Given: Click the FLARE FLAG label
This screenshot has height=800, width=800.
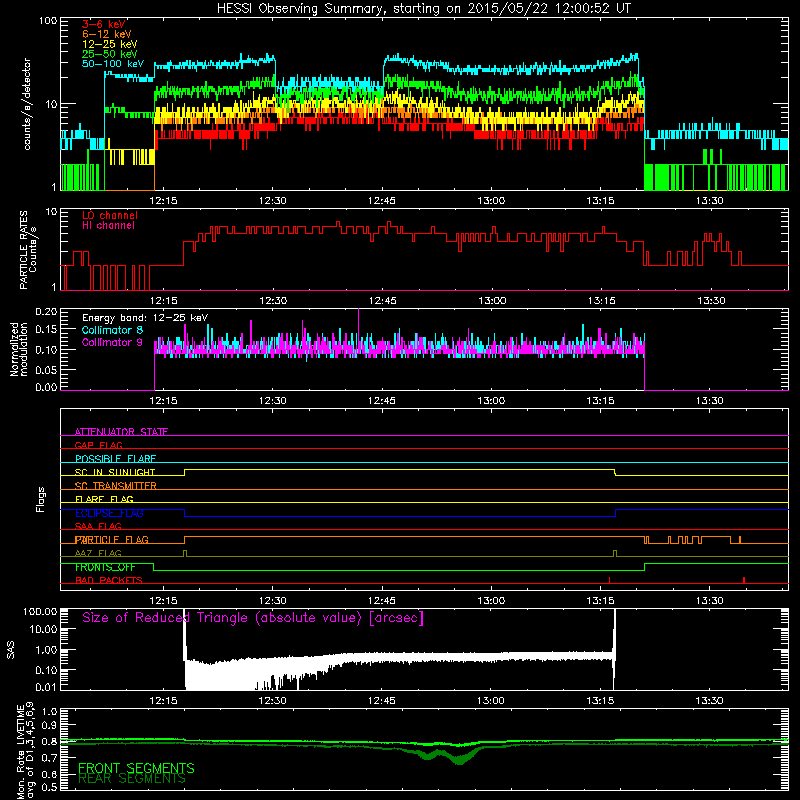Looking at the screenshot, I should [x=104, y=499].
